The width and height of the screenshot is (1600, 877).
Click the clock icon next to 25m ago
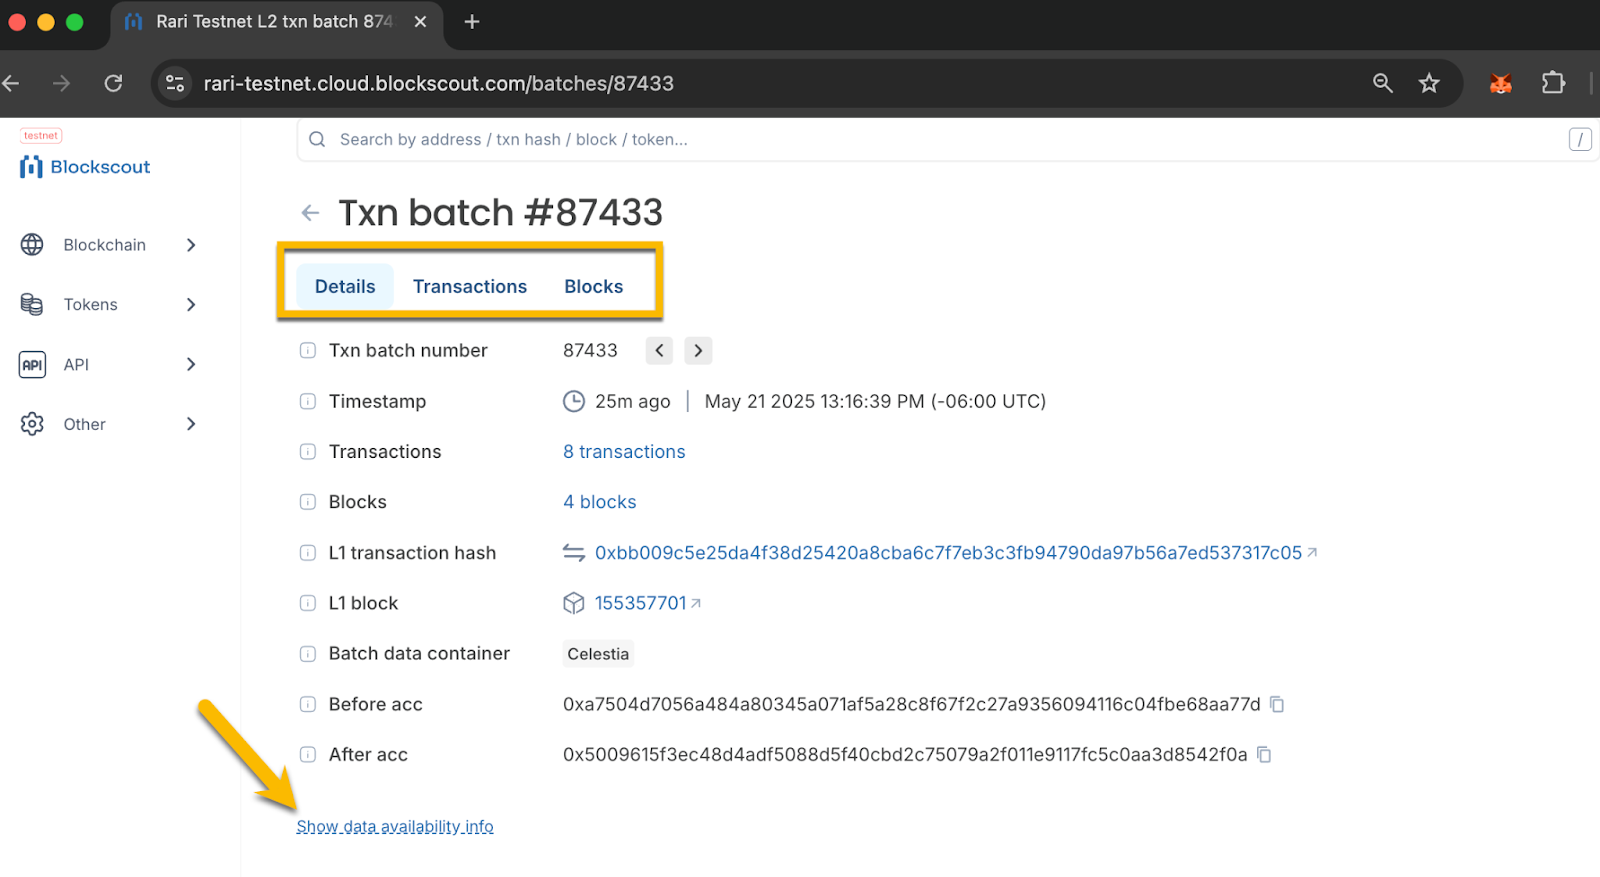[x=574, y=401]
